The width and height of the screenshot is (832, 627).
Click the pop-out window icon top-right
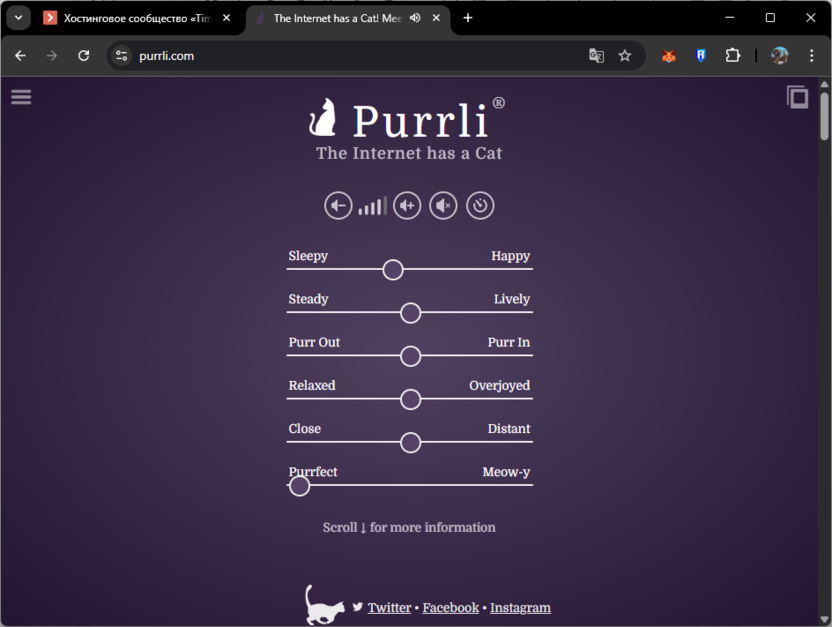[x=797, y=97]
